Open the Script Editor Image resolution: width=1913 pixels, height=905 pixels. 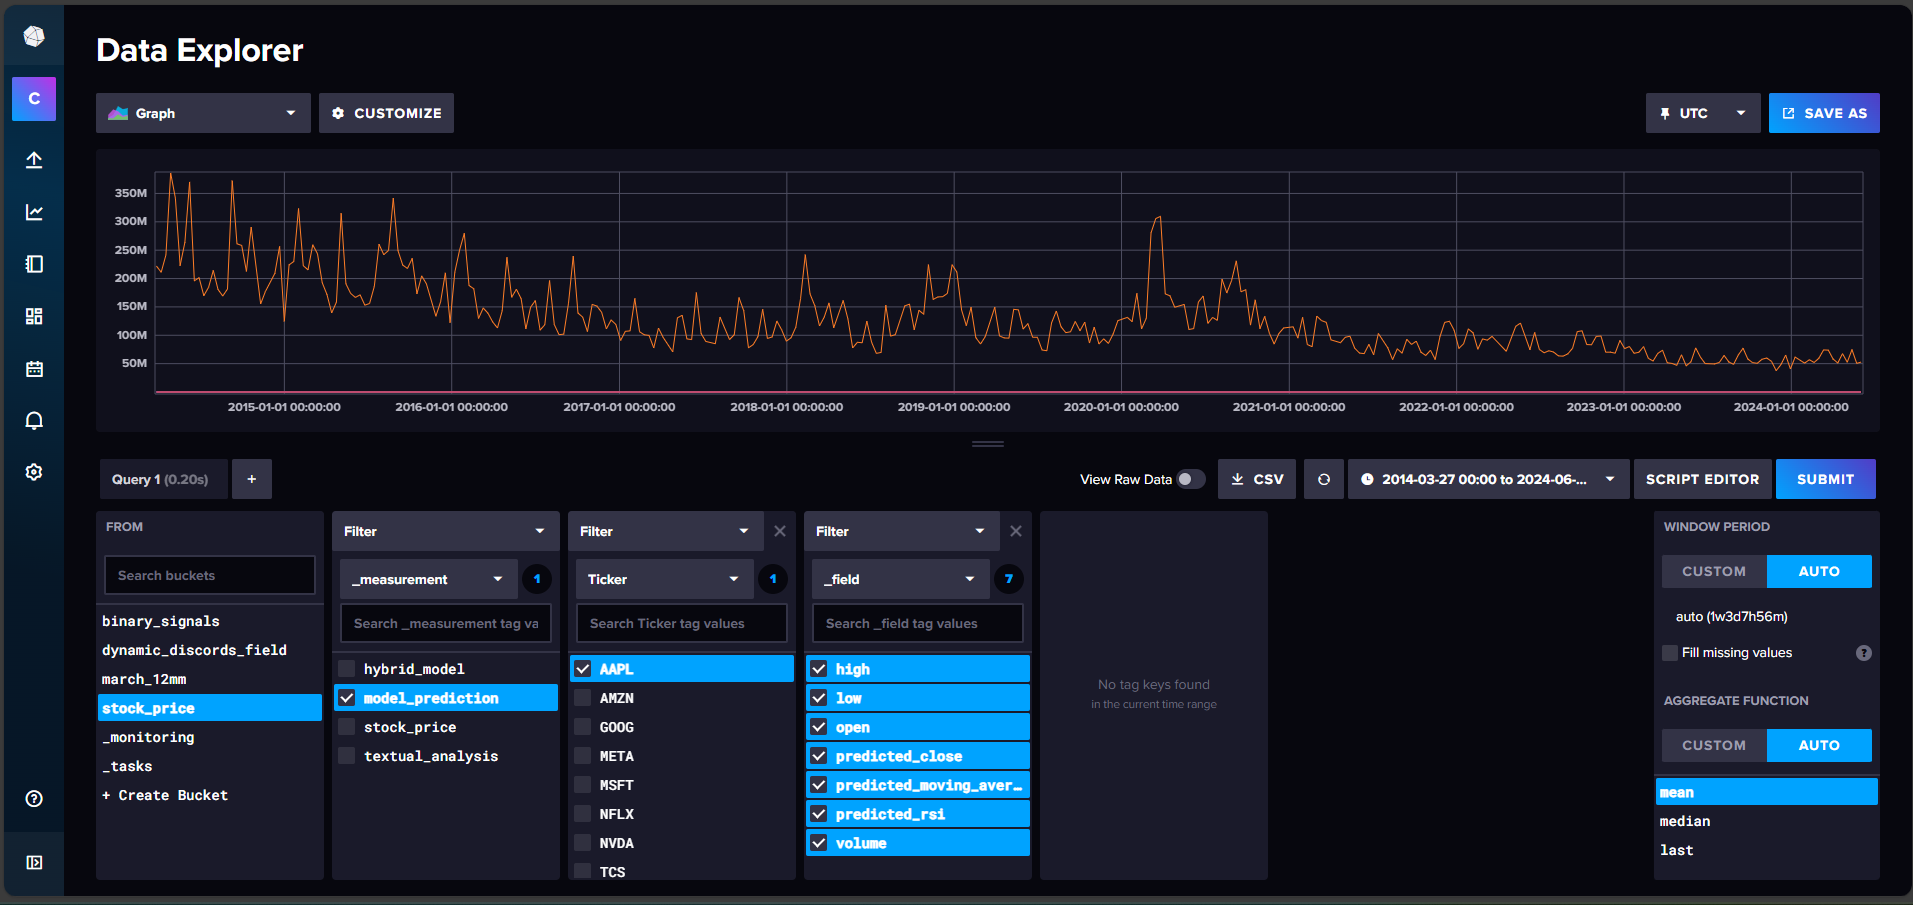[x=1702, y=479]
